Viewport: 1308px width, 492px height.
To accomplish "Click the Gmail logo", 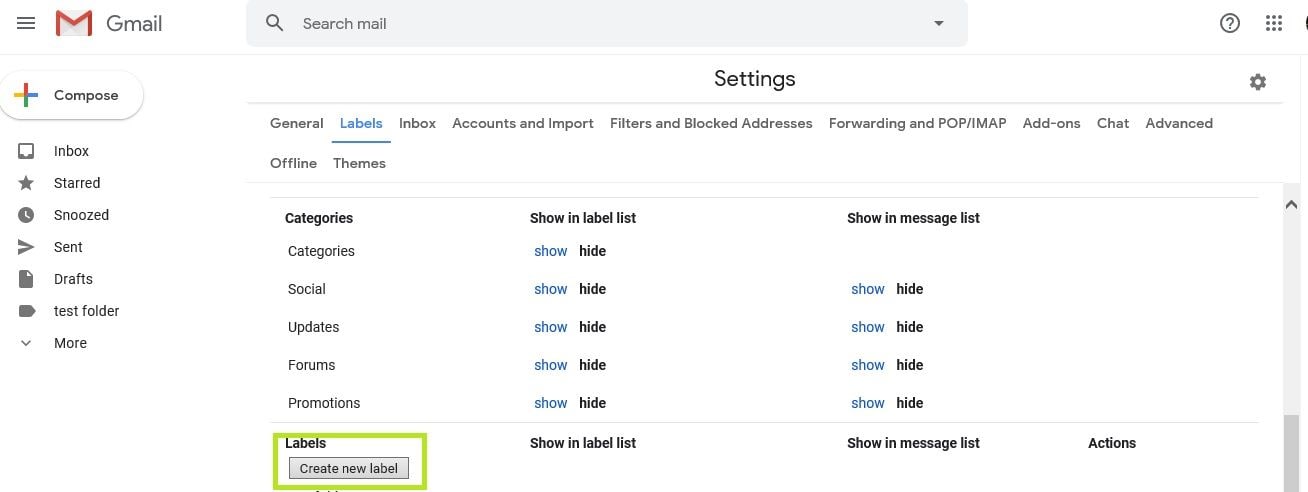I will 109,23.
